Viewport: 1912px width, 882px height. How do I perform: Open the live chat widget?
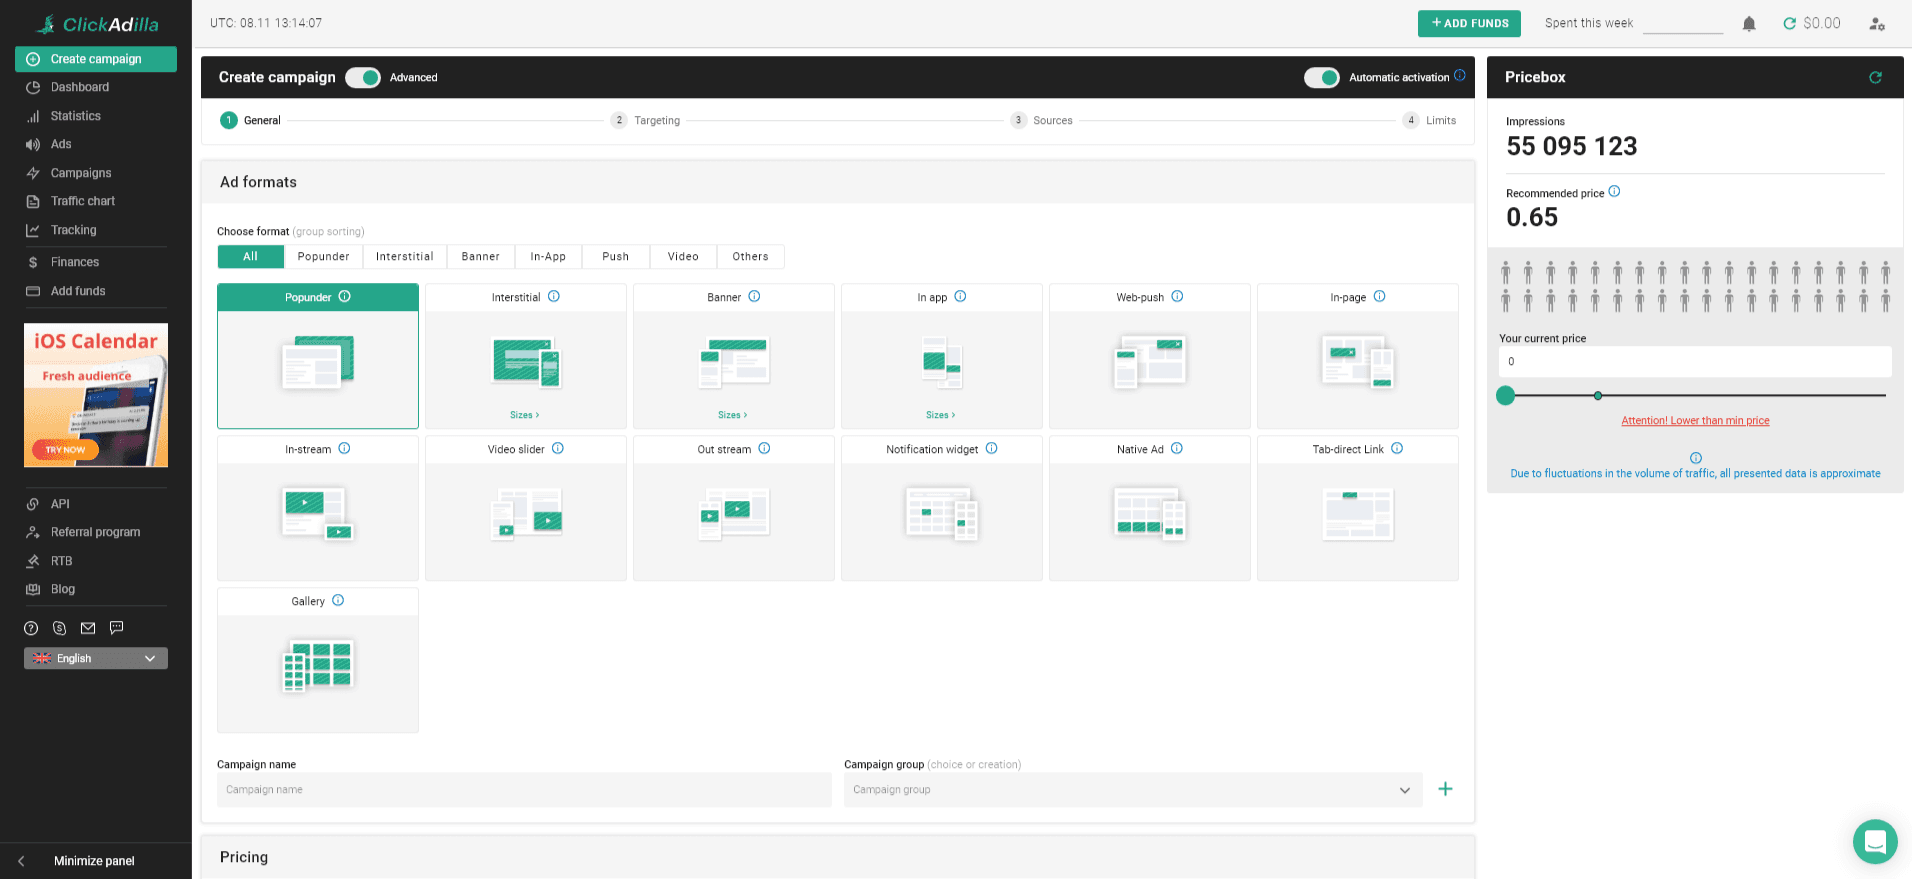tap(1874, 841)
